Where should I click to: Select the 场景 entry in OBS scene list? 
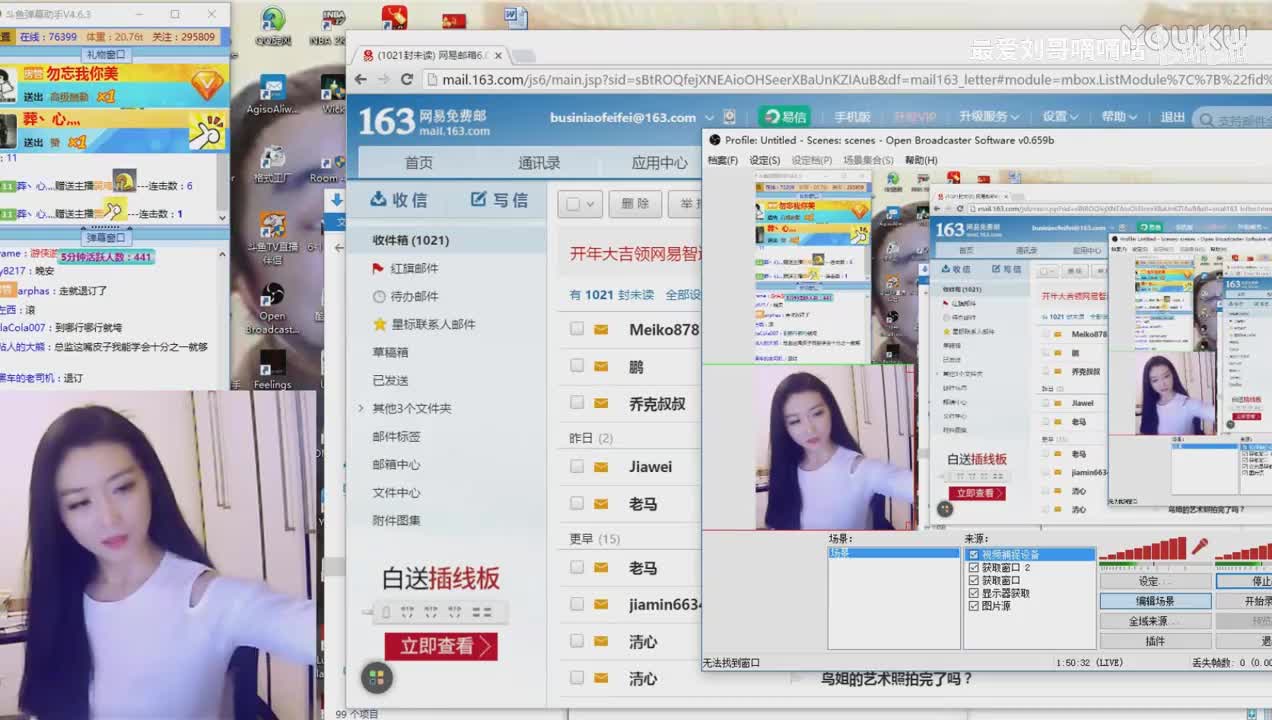point(894,553)
